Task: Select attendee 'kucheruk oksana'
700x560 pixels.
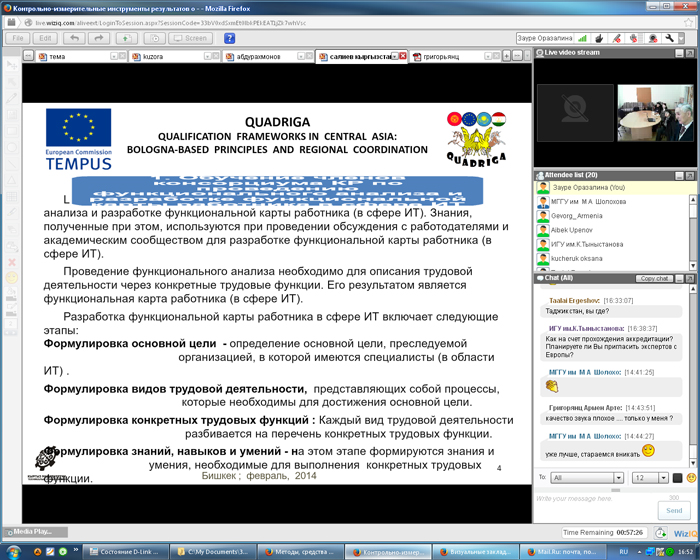Action: pos(612,259)
